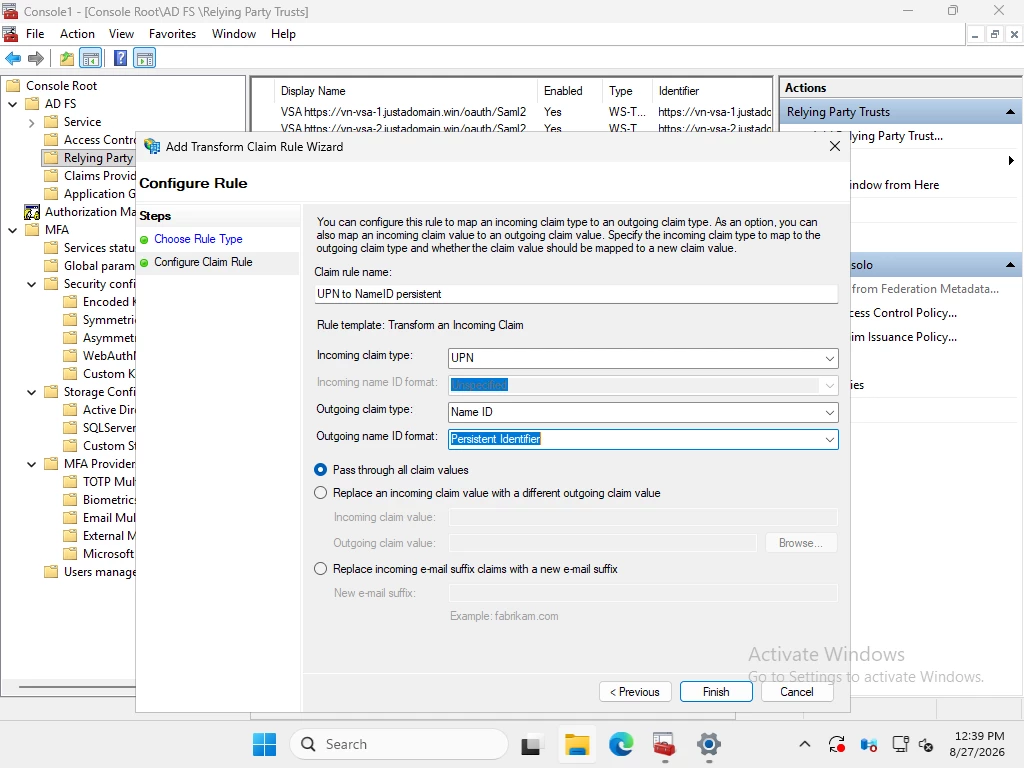Screen dimensions: 1024x768
Task: Collapse the MFA Providers node
Action: 31,464
